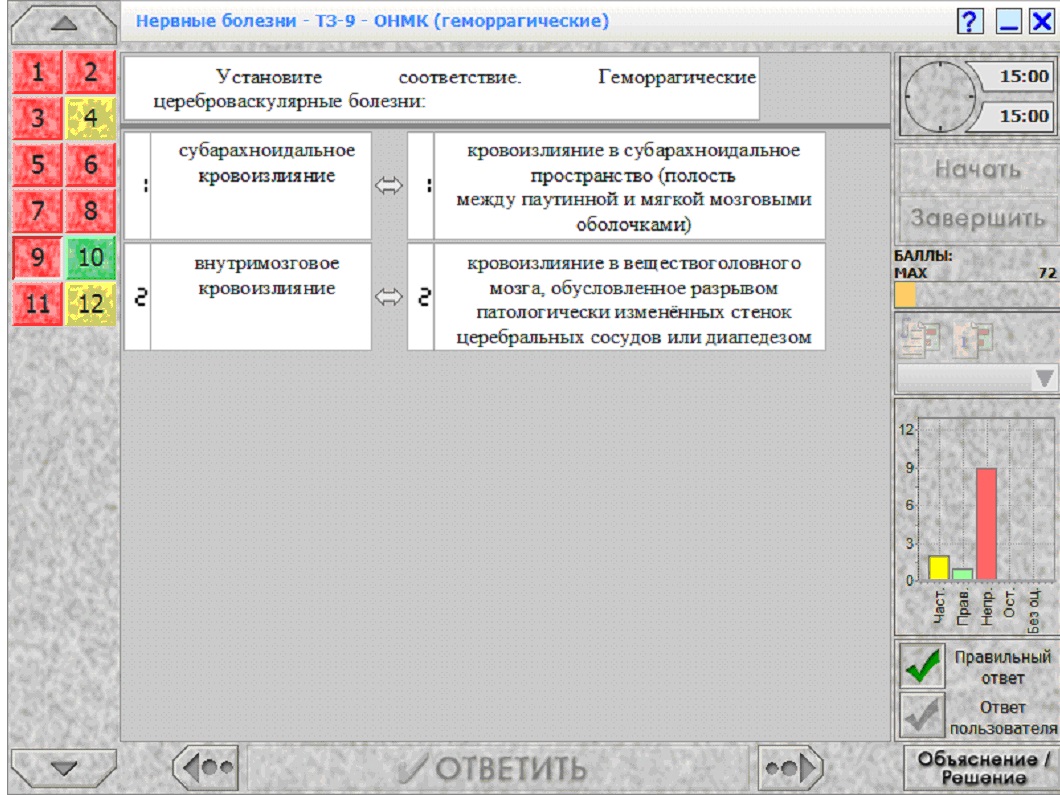Minimize the test window
Viewport: 1060px width, 795px height.
click(1009, 22)
